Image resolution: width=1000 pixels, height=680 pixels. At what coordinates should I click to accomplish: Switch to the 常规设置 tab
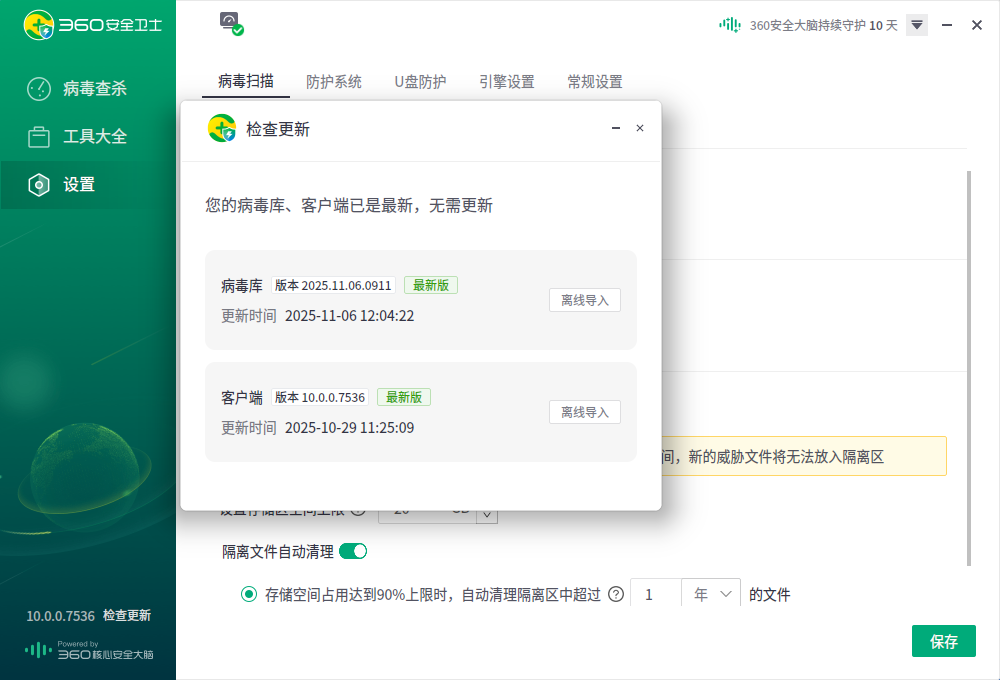[595, 82]
